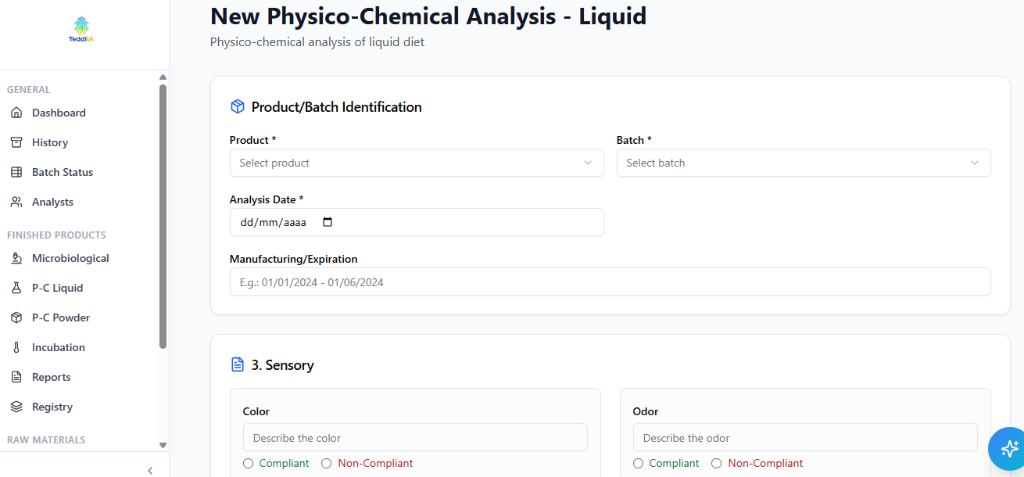Open the AI assistant sparkle button
1024x477 pixels.
(1008, 449)
